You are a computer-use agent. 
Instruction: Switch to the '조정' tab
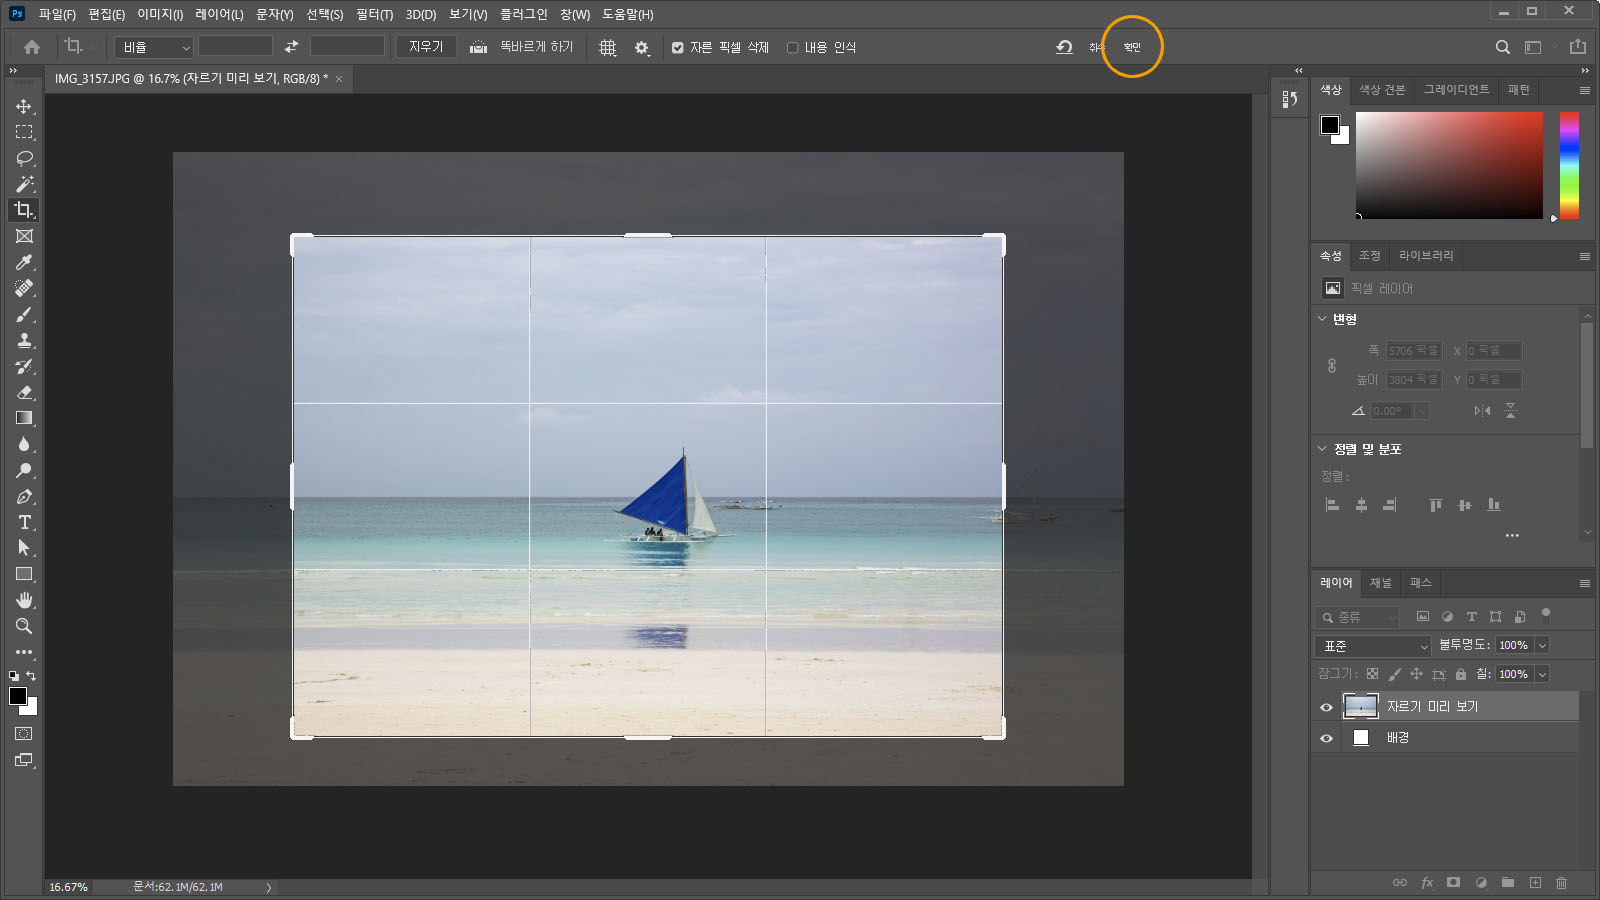(1369, 256)
